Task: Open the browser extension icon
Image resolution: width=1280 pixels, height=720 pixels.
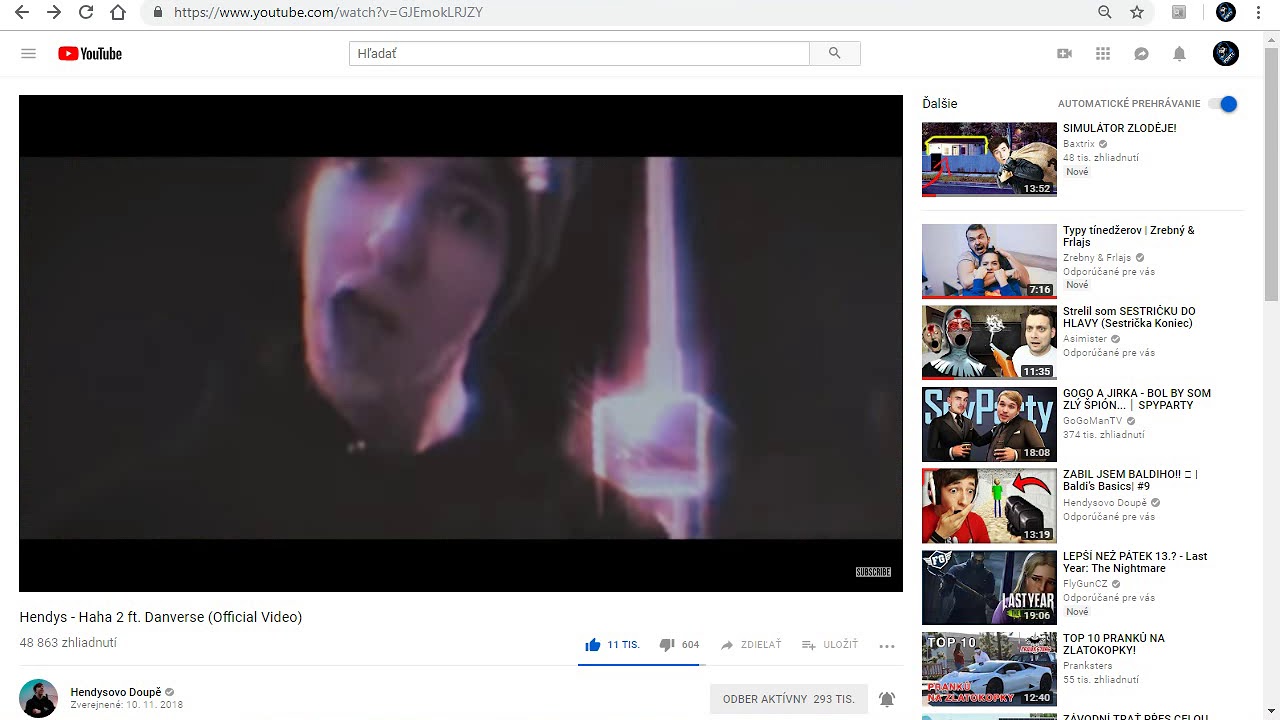Action: [1179, 12]
